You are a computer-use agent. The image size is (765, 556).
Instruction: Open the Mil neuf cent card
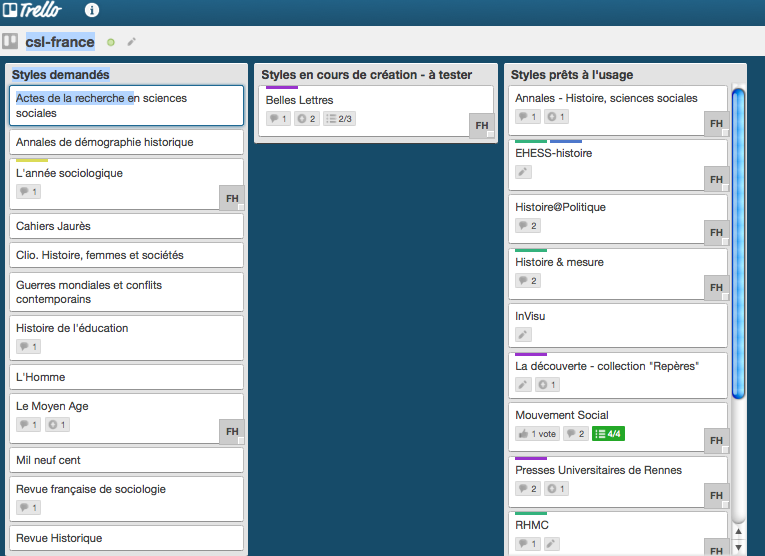coord(126,460)
